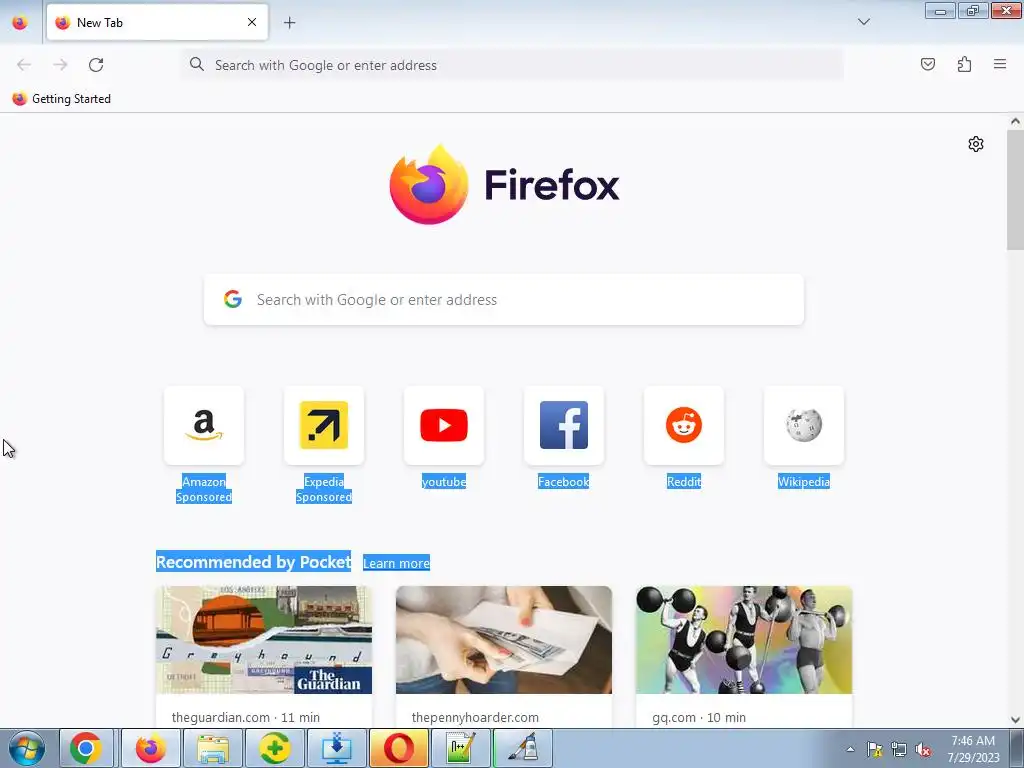Open the Expedia sponsored shortcut tile

tap(324, 425)
